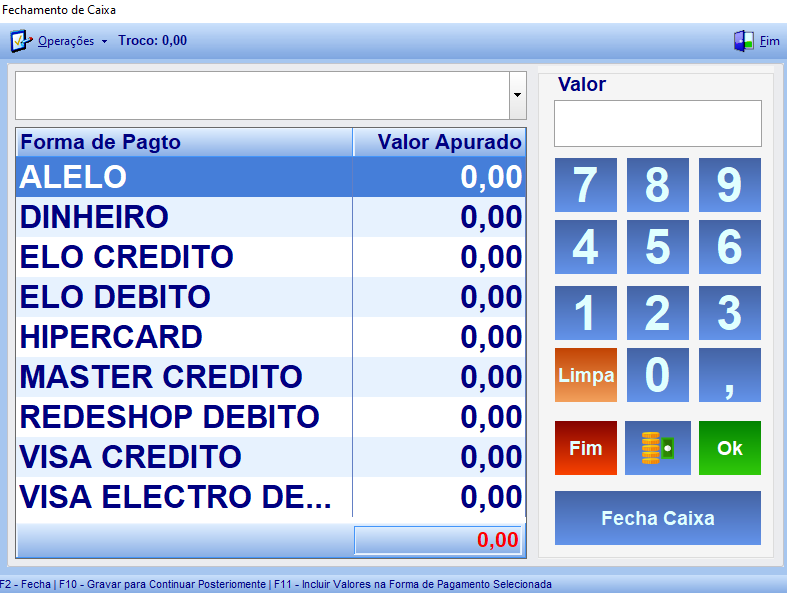Open the Operações dropdown menu
Viewport: 787px width, 593px height.
point(72,41)
